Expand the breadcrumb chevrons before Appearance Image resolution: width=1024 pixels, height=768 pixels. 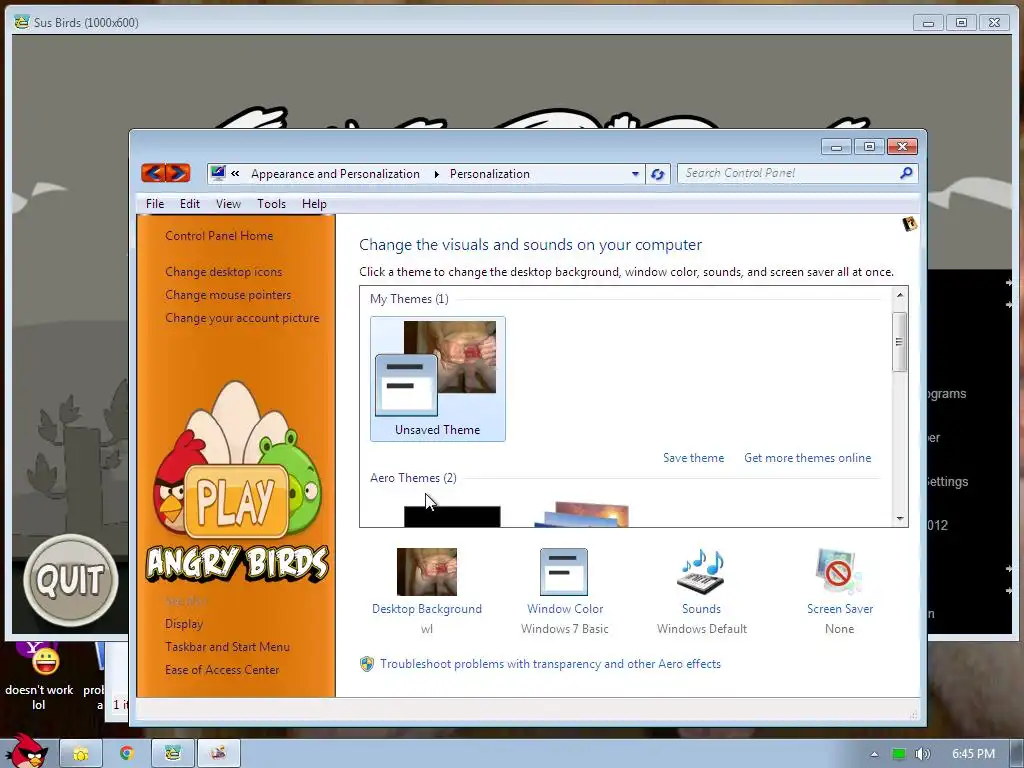[x=235, y=174]
